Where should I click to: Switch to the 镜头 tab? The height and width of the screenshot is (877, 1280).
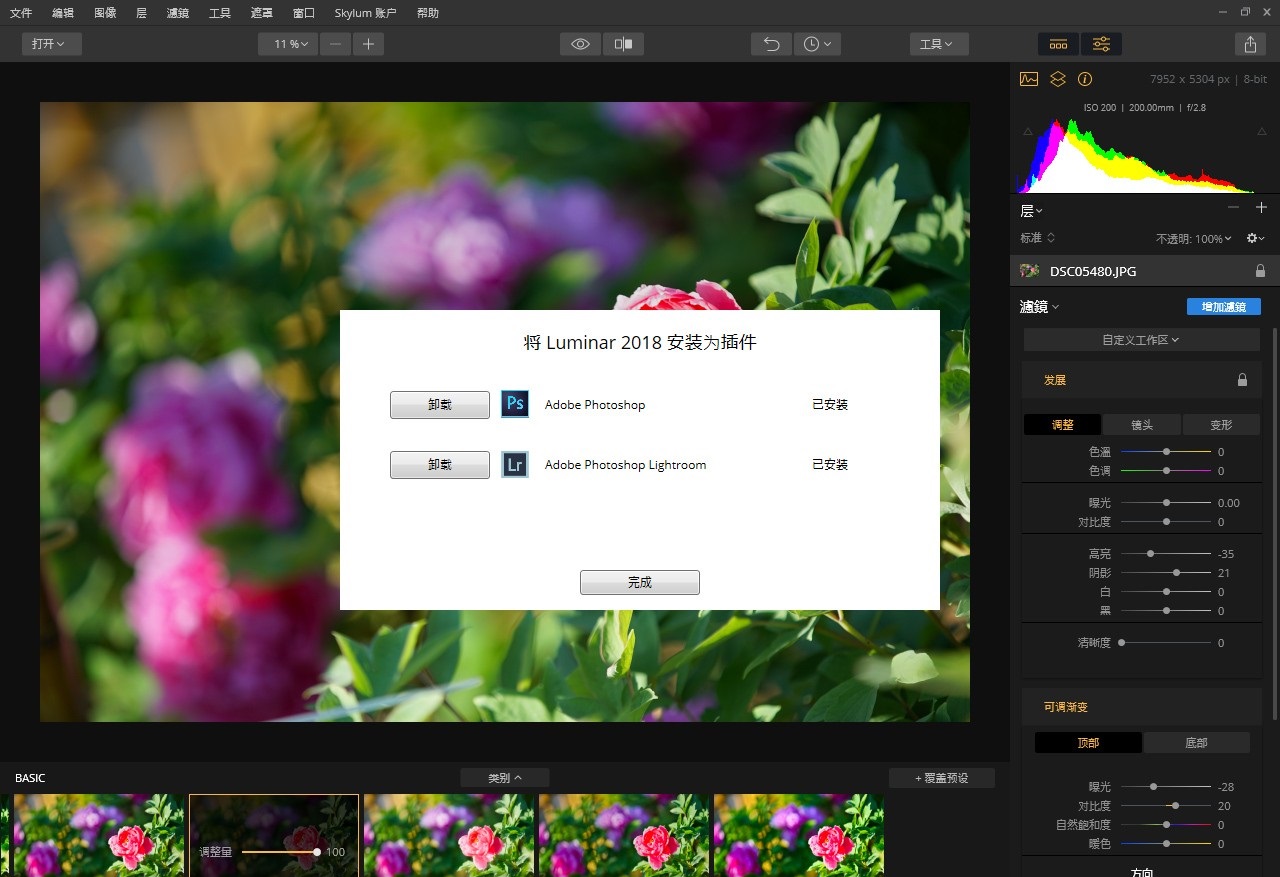pos(1141,425)
